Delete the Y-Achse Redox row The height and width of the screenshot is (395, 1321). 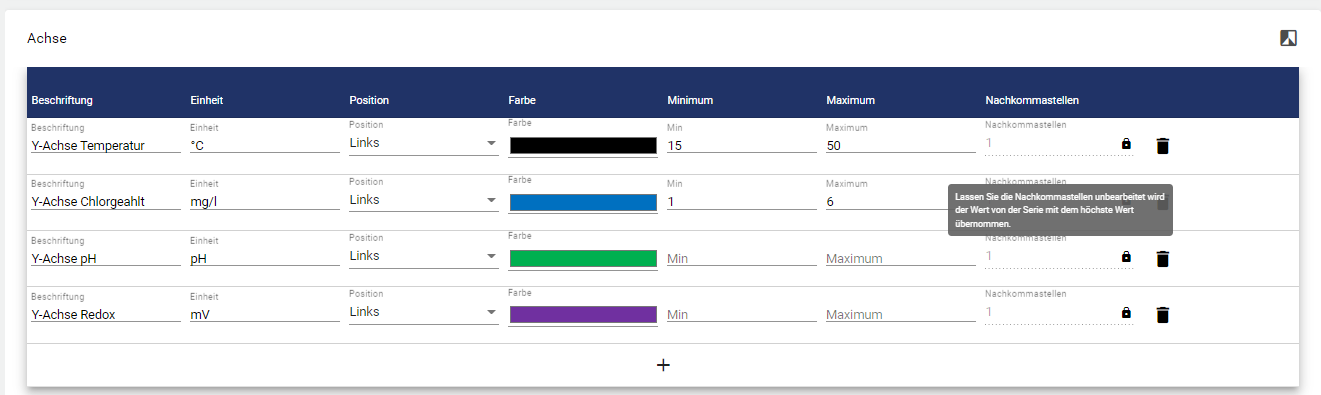(x=1162, y=315)
